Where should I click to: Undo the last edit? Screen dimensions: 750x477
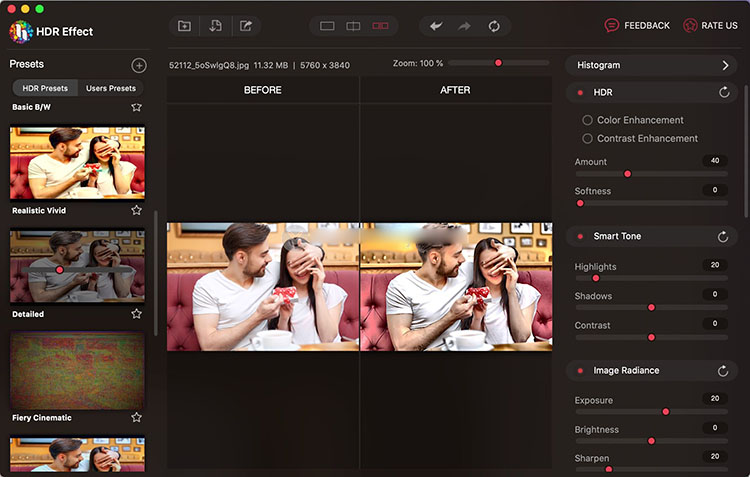[x=436, y=26]
